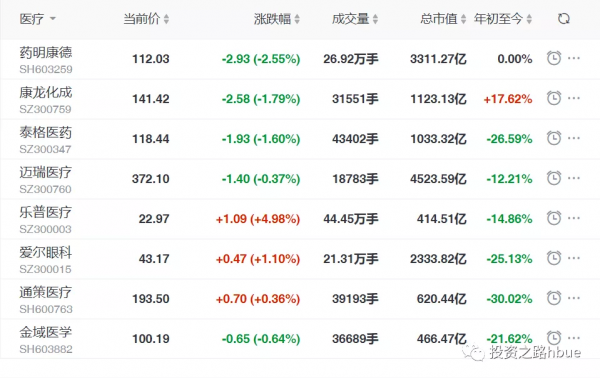Image resolution: width=600 pixels, height=378 pixels.
Task: Click year-to-date -26.59% value
Action: click(x=509, y=139)
